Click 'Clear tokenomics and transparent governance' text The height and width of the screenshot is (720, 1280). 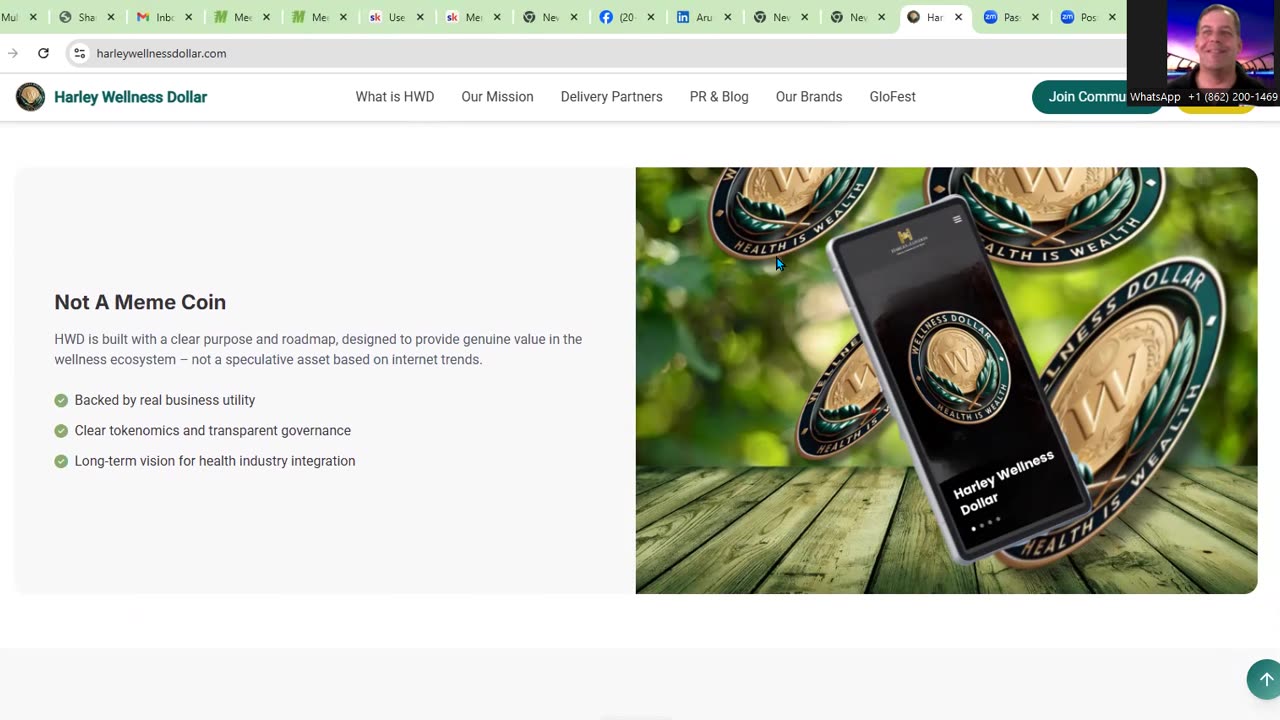tap(213, 431)
